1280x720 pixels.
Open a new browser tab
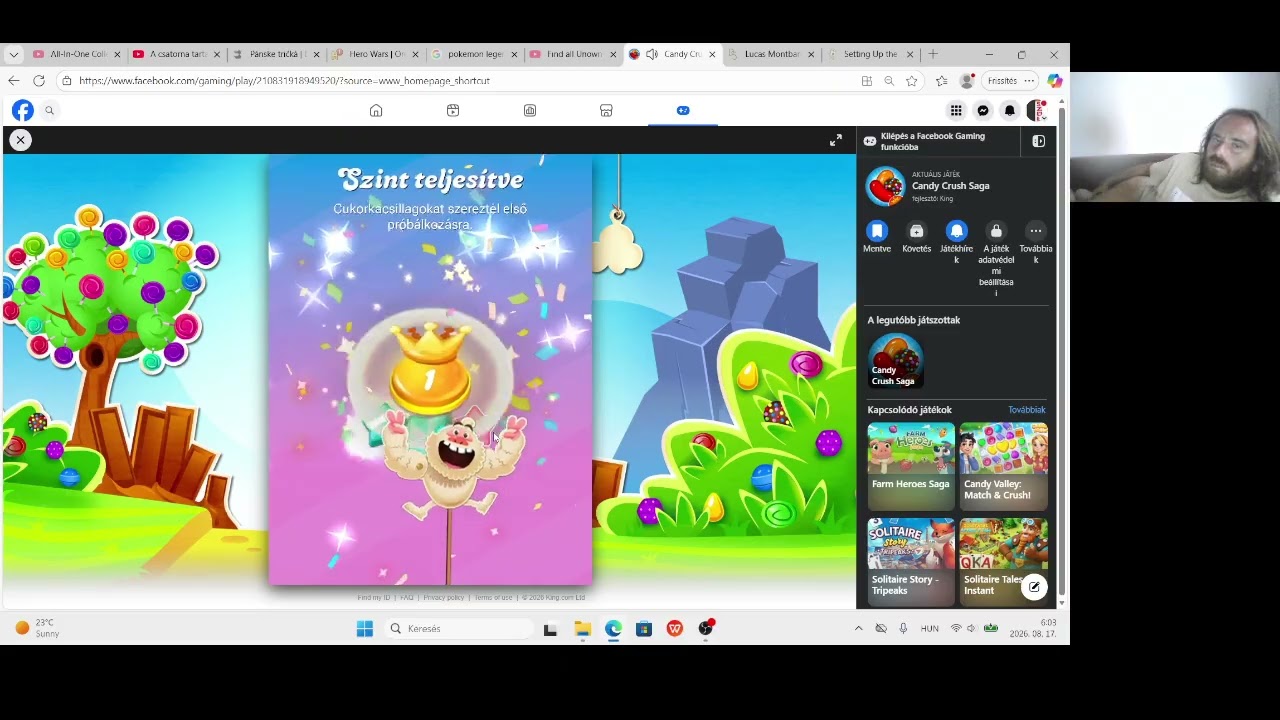[933, 54]
